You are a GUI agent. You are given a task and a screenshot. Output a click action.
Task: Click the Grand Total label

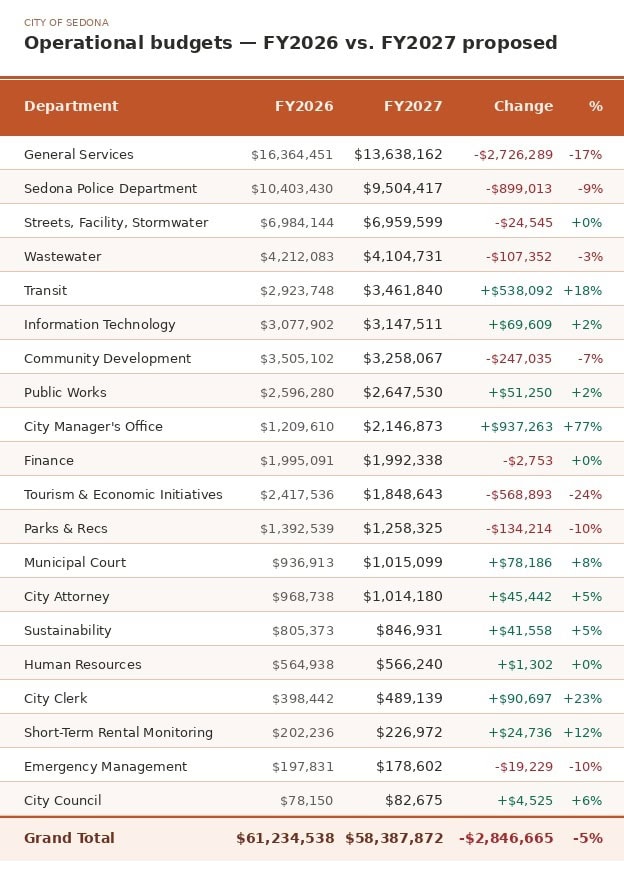[x=69, y=838]
